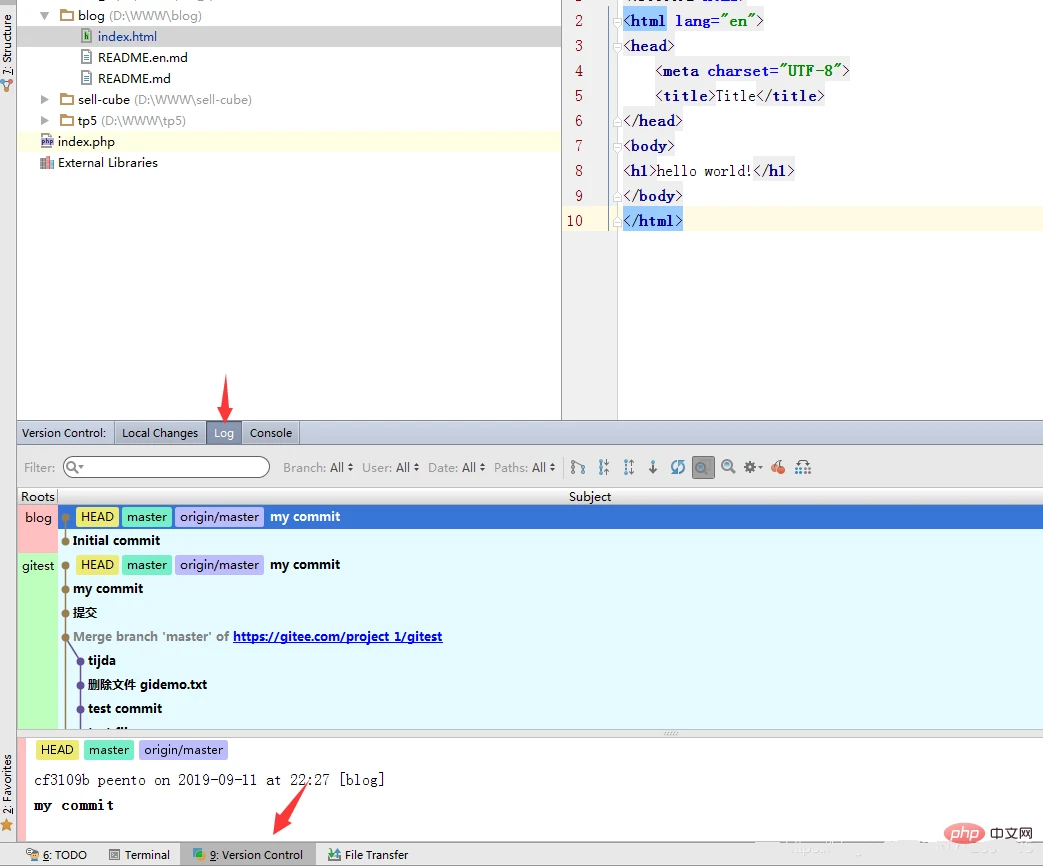Collapse the blog project folder
This screenshot has width=1043, height=866.
click(45, 16)
